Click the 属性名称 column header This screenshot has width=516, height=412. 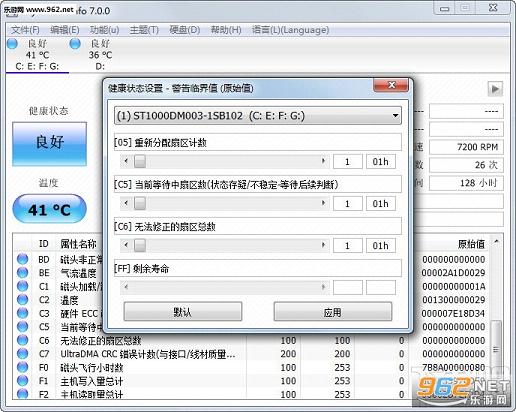[x=79, y=244]
